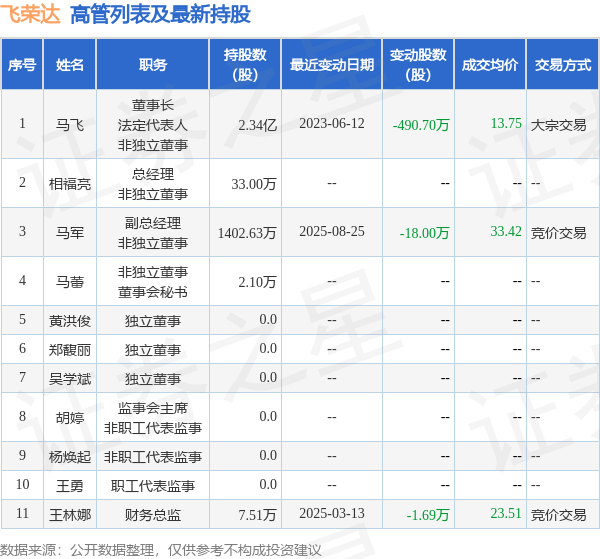The width and height of the screenshot is (600, 559).
Task: Click holdings value 1402.63万
Action: point(247,233)
